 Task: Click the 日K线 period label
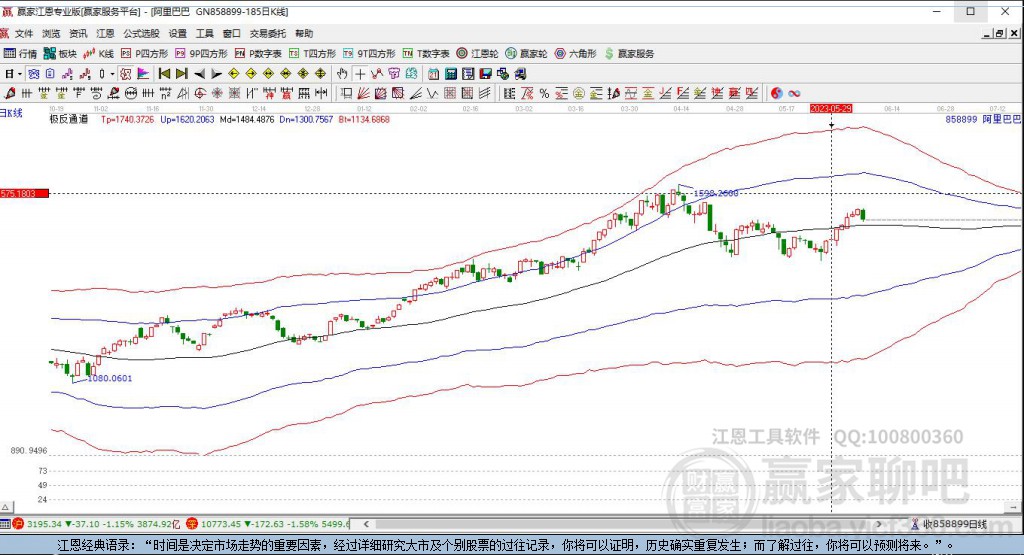click(11, 113)
